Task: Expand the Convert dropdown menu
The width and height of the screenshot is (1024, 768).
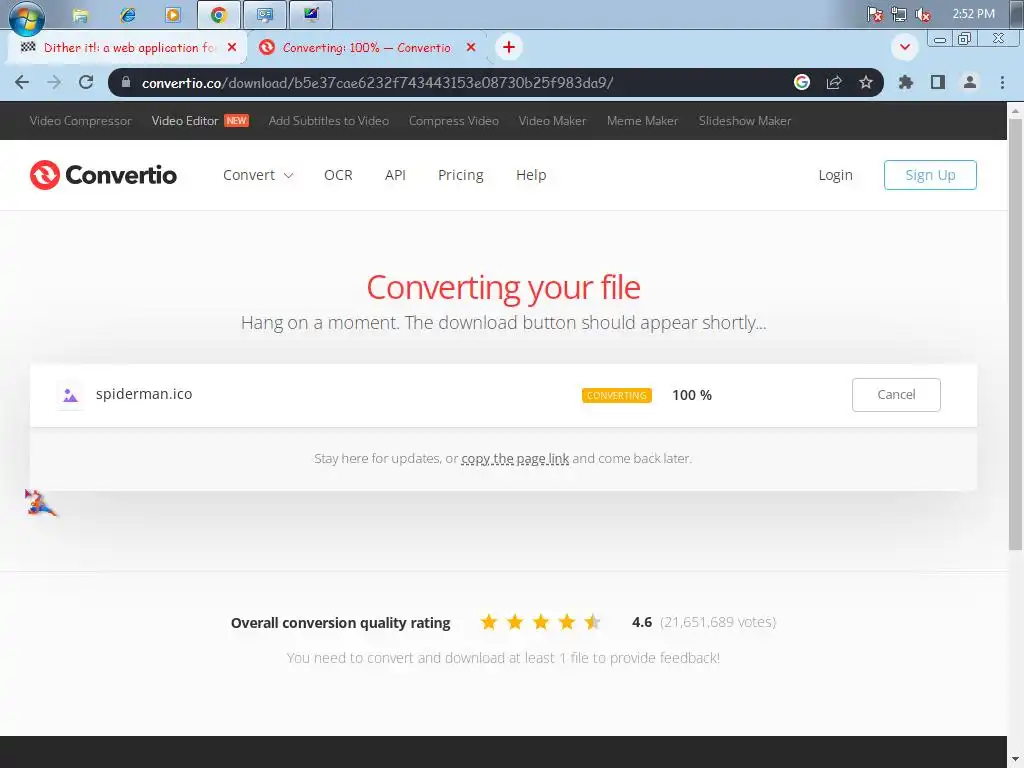Action: tap(258, 175)
